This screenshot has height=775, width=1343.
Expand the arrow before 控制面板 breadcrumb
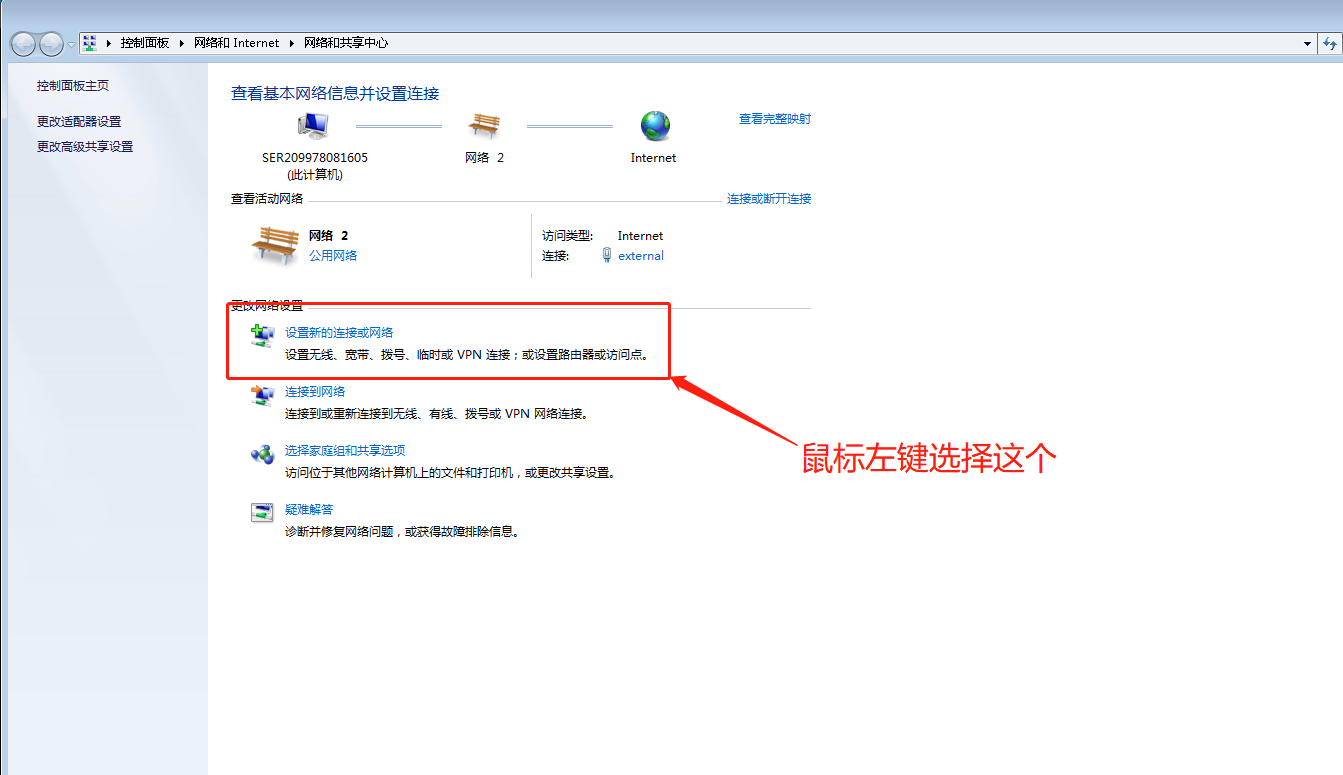point(108,43)
